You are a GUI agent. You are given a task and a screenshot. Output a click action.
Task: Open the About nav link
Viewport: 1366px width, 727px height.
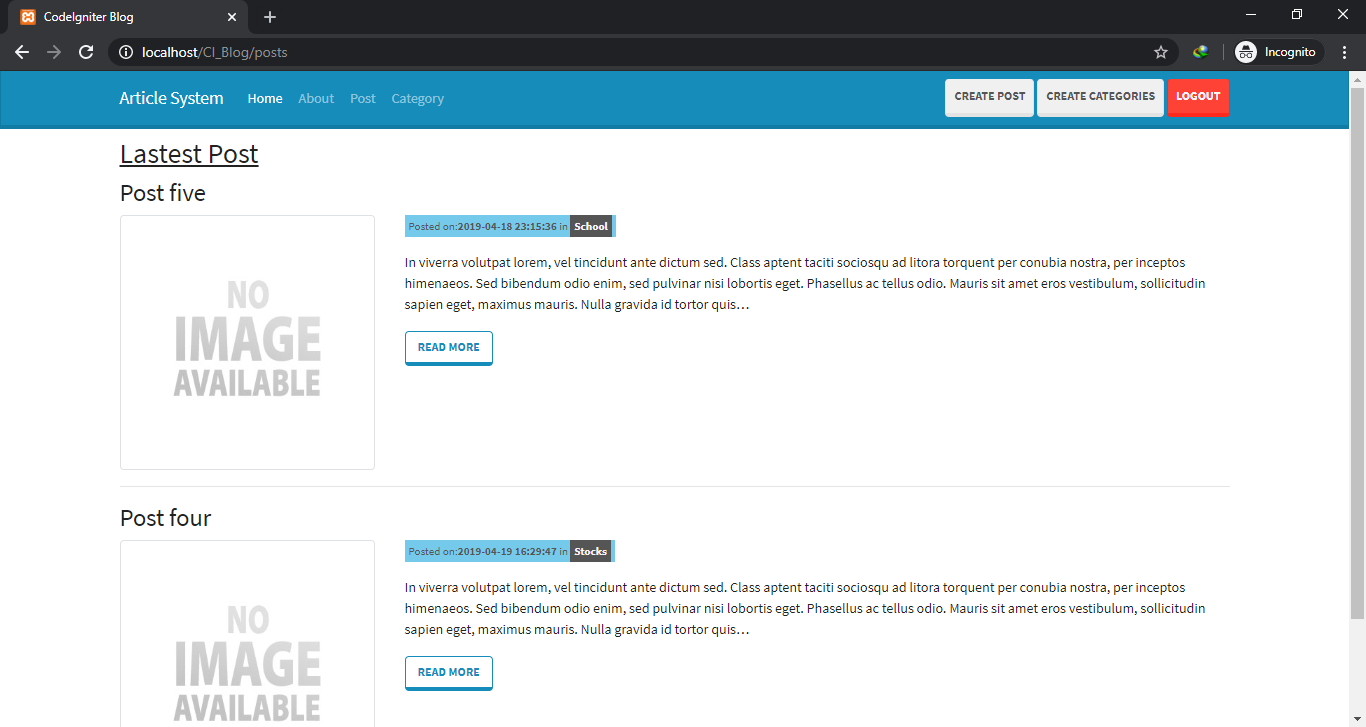[x=316, y=98]
